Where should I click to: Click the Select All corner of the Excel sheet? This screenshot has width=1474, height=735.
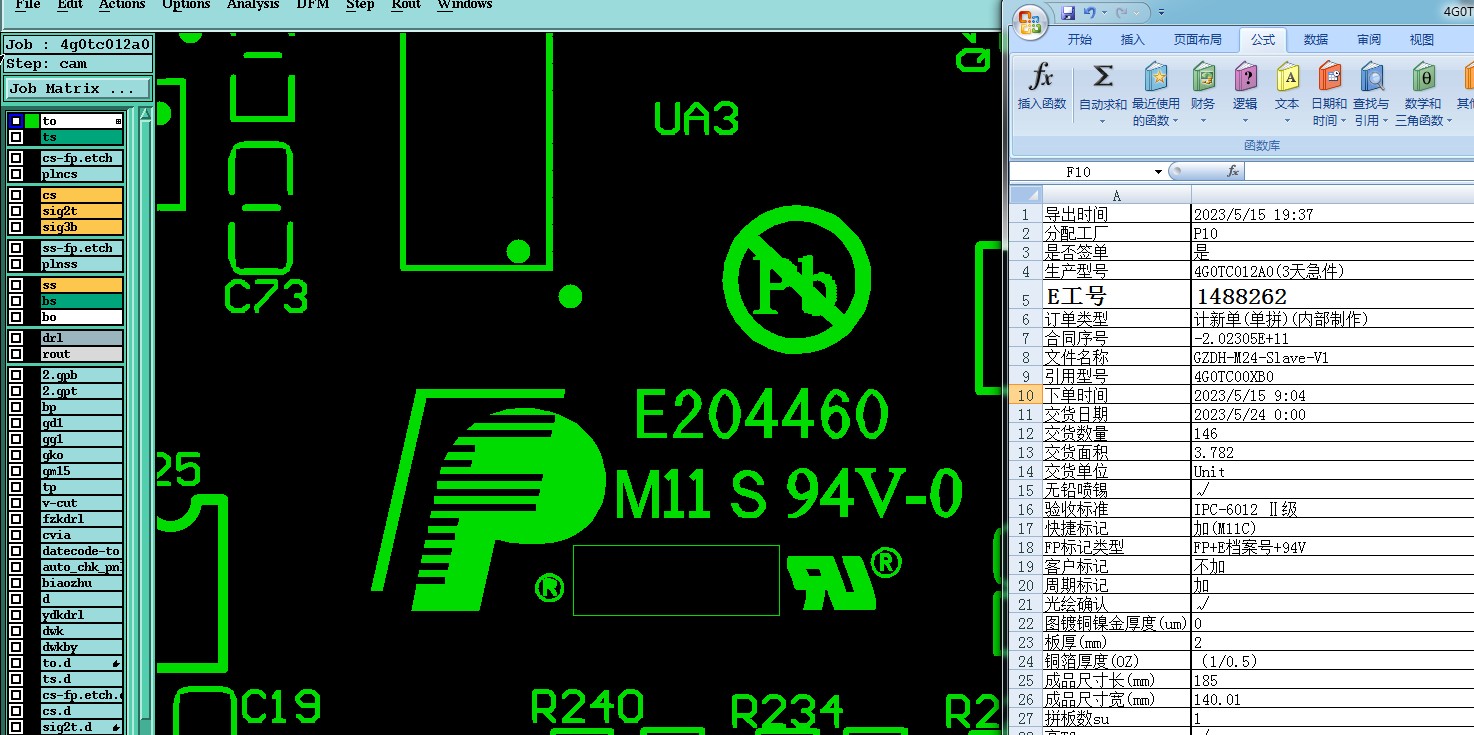[1025, 195]
